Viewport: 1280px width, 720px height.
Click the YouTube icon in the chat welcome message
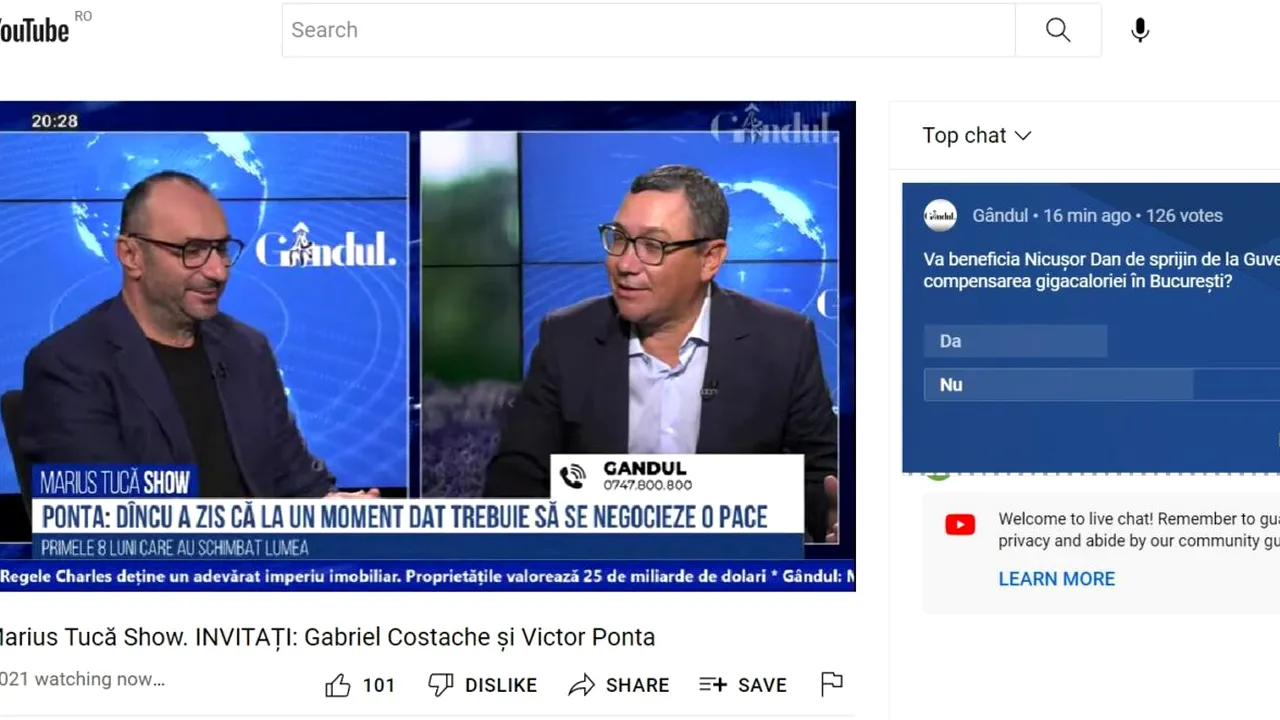[959, 524]
